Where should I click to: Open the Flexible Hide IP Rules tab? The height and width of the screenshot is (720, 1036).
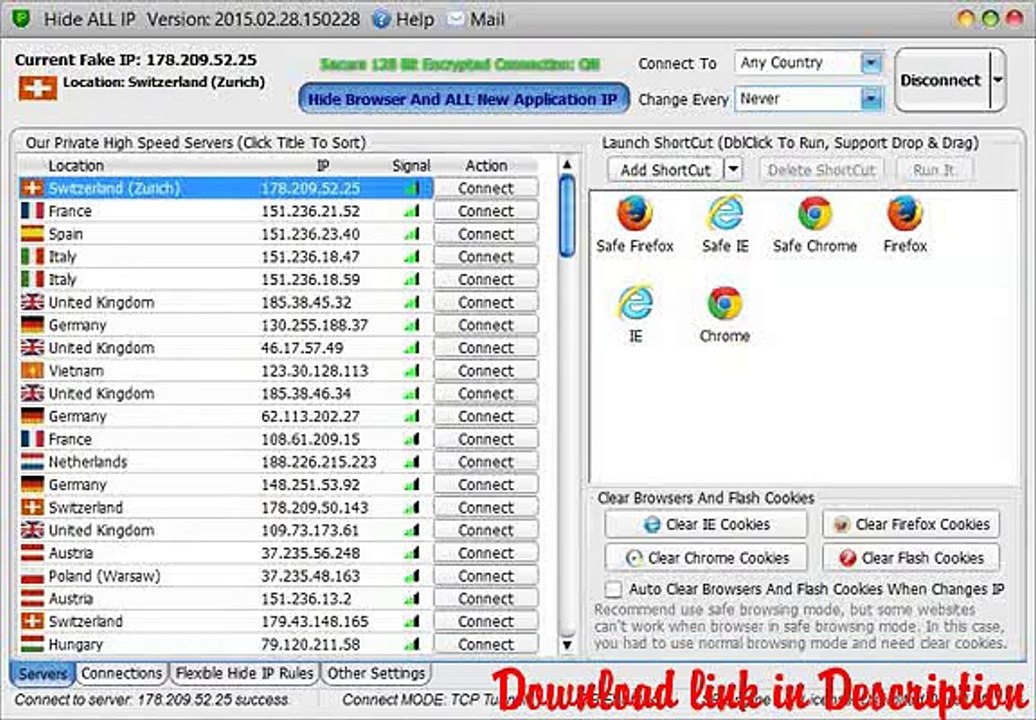click(x=244, y=674)
